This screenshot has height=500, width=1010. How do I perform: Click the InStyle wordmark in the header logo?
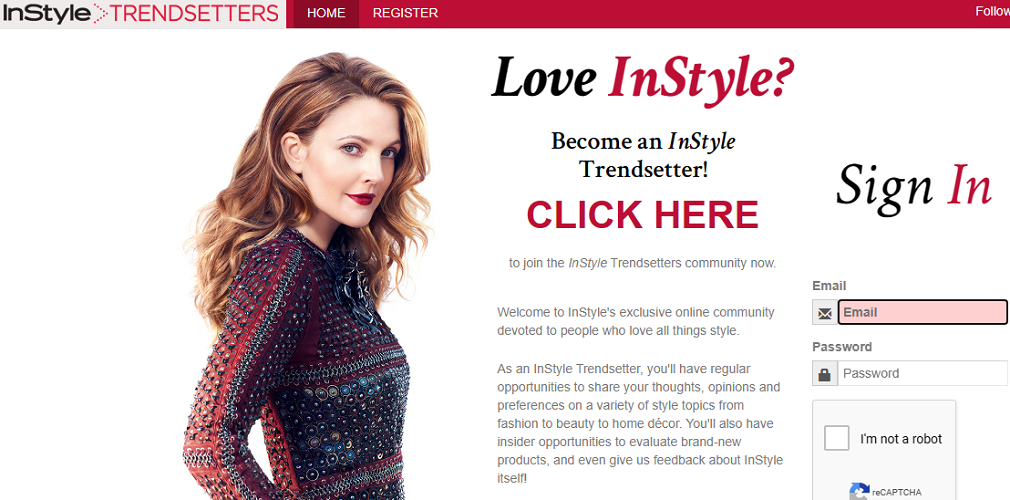pyautogui.click(x=46, y=13)
